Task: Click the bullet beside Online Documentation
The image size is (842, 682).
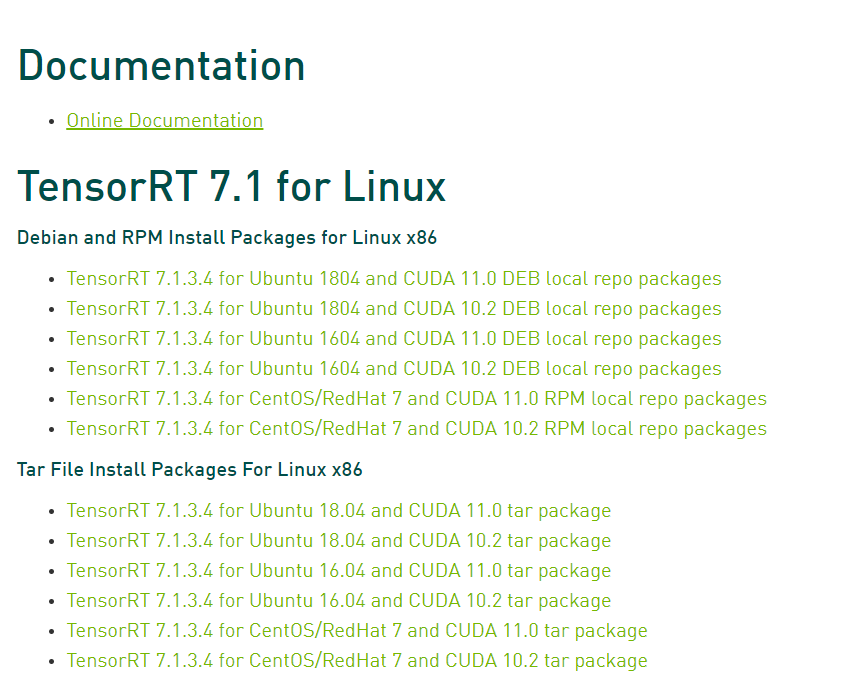Action: click(51, 120)
